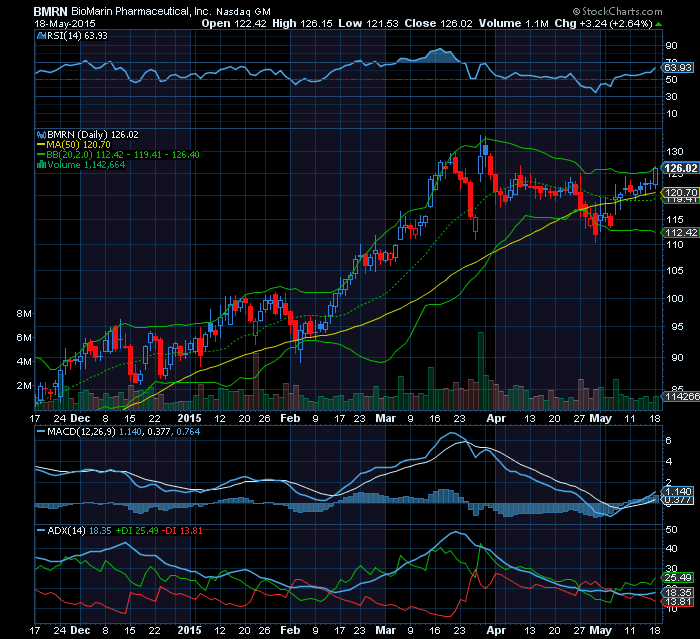
Task: Click the green up arrow beside Chg
Action: point(658,24)
